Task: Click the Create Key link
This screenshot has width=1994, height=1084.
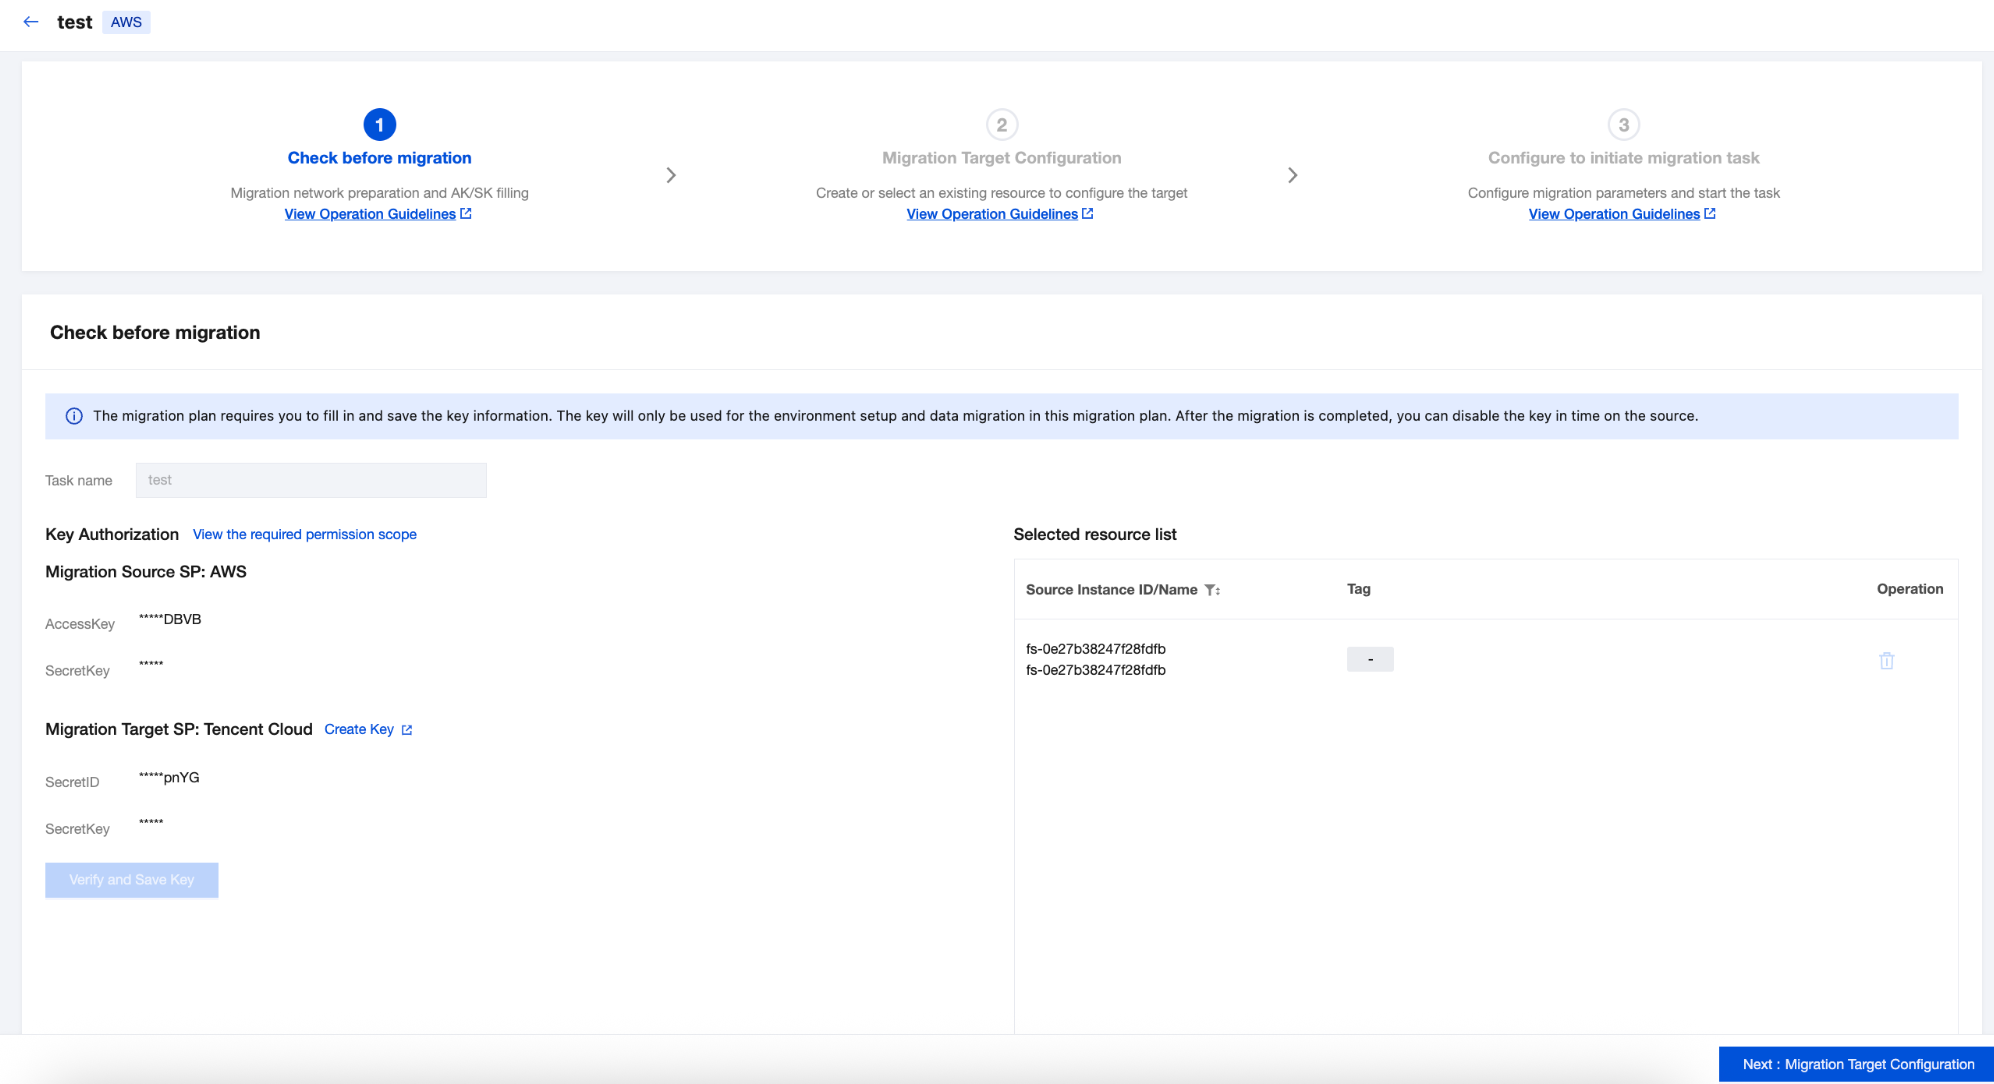Action: (x=359, y=729)
